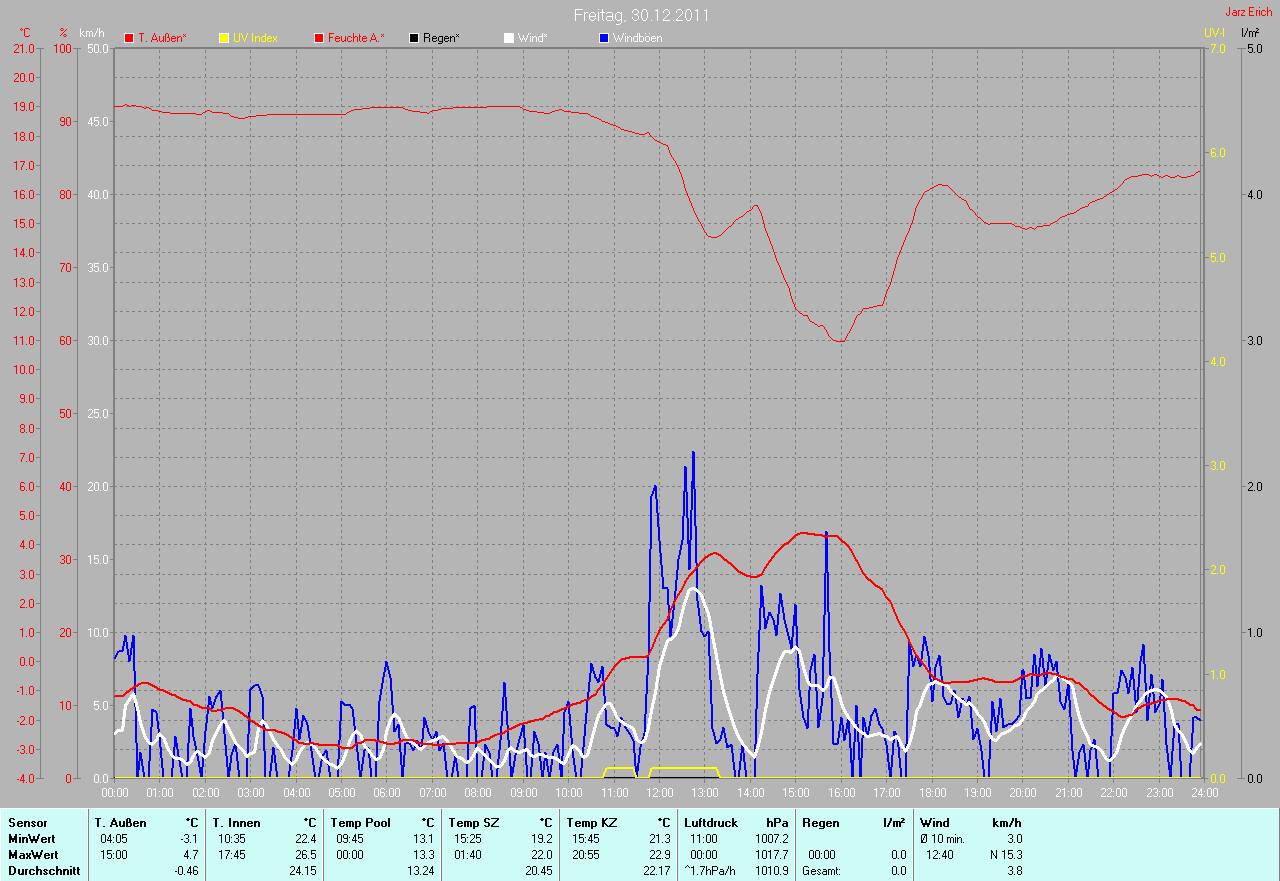This screenshot has width=1280, height=881.
Task: Click the T. Innen average '24.15'
Action: tap(302, 871)
